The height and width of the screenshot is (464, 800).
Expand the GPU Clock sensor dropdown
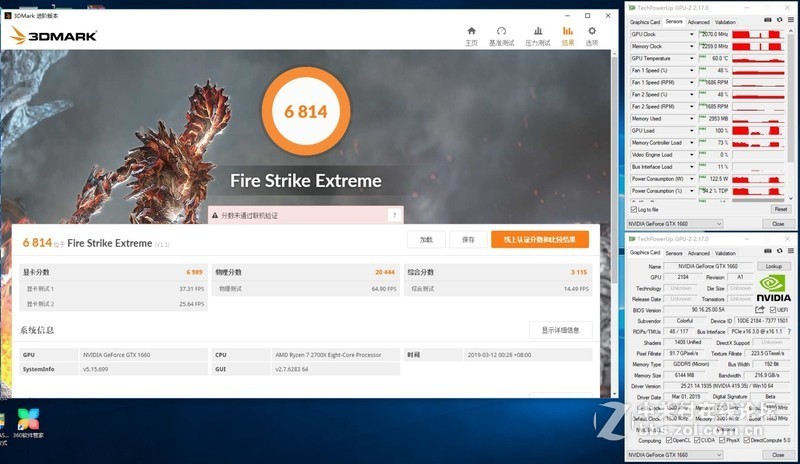coord(692,34)
